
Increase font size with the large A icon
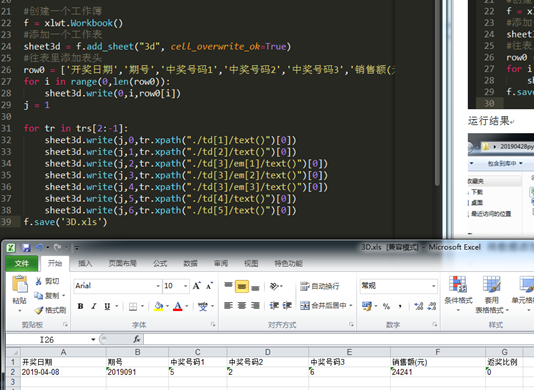(197, 286)
